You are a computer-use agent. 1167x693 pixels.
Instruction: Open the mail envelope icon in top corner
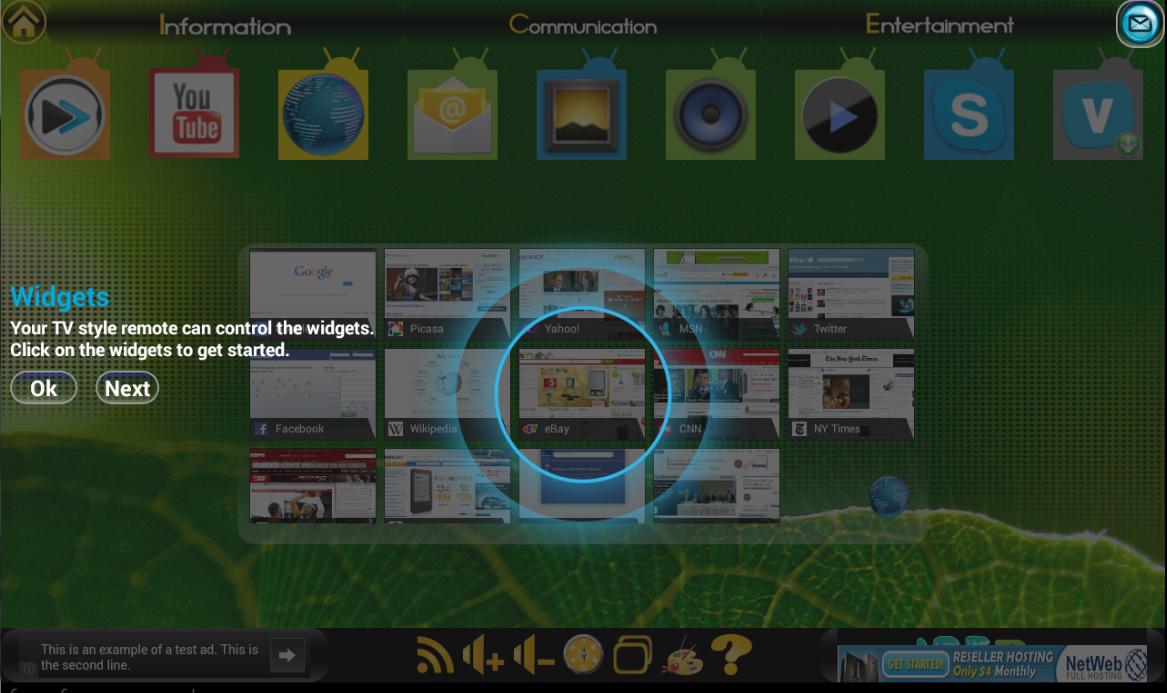(x=1139, y=24)
